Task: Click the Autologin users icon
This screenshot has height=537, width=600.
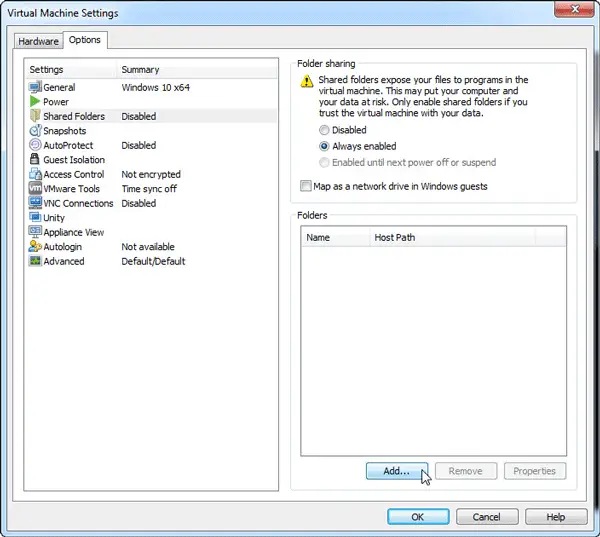Action: click(35, 246)
